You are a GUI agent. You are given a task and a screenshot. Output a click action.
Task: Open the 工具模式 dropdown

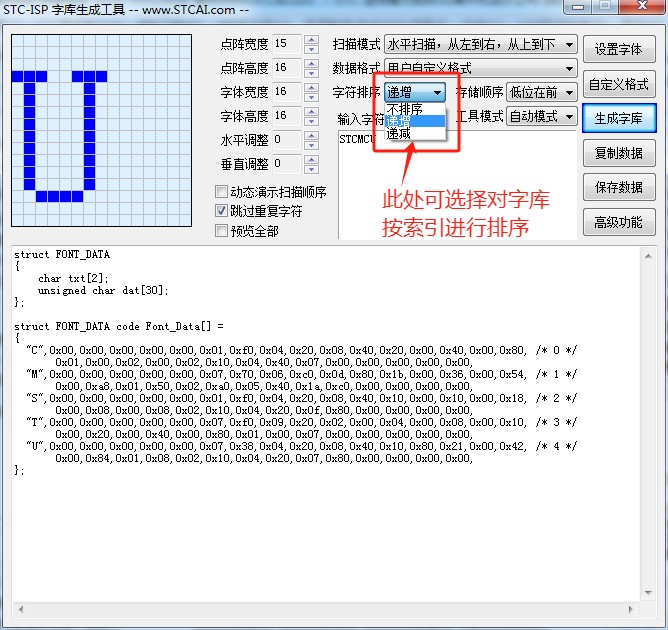(542, 116)
